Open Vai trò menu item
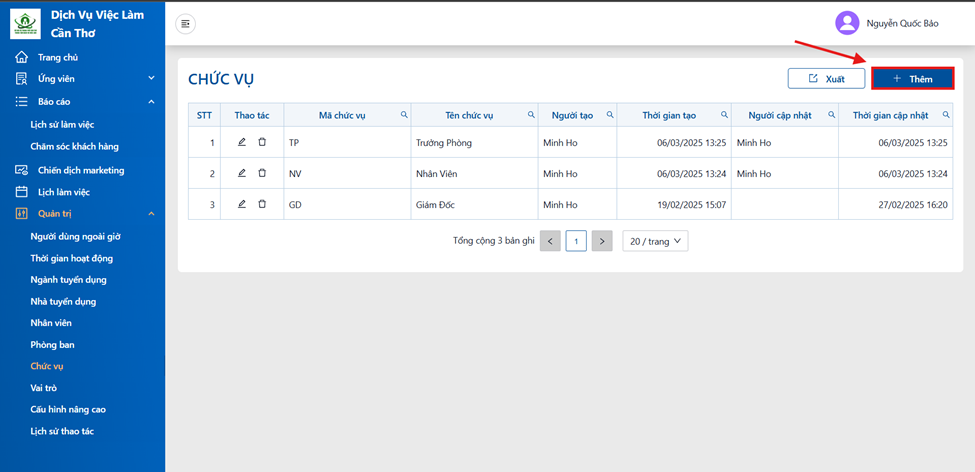This screenshot has height=472, width=975. coord(44,388)
